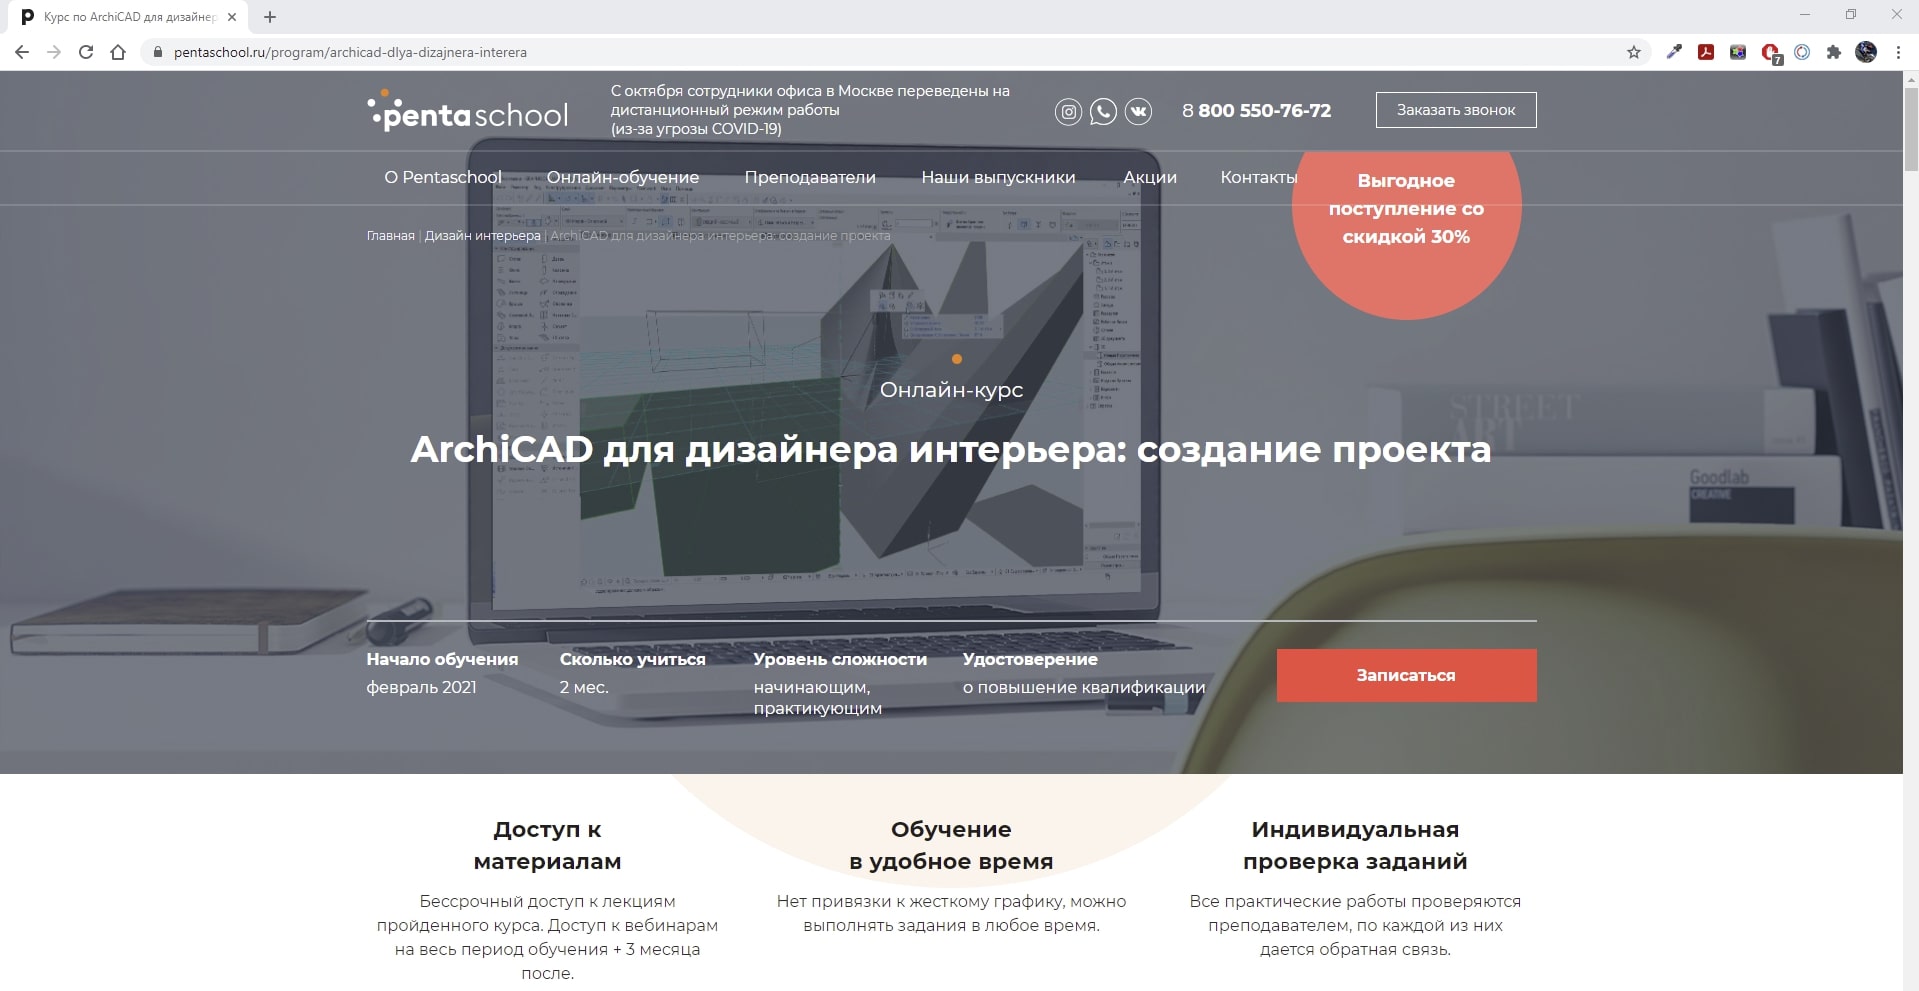
Task: Open 'Дизайн интерьера' breadcrumb link
Action: coord(482,236)
